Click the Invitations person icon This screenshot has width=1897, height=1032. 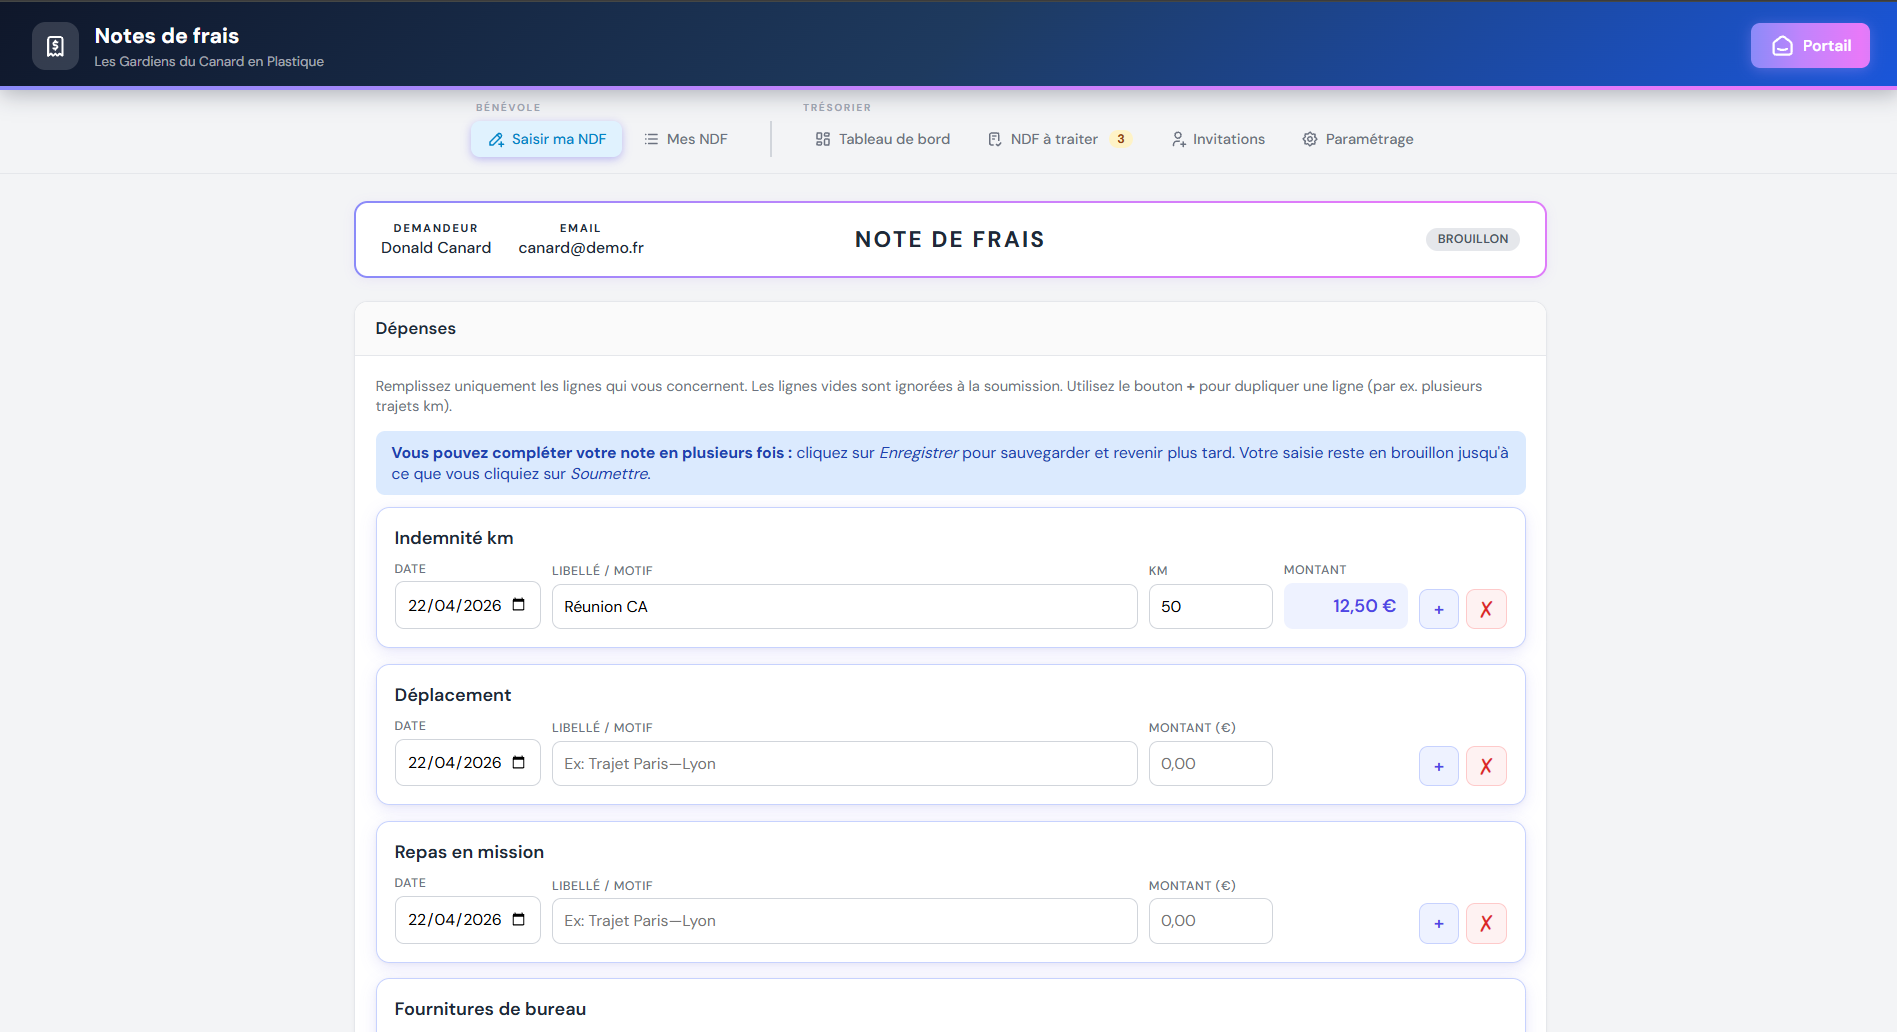[x=1177, y=139]
